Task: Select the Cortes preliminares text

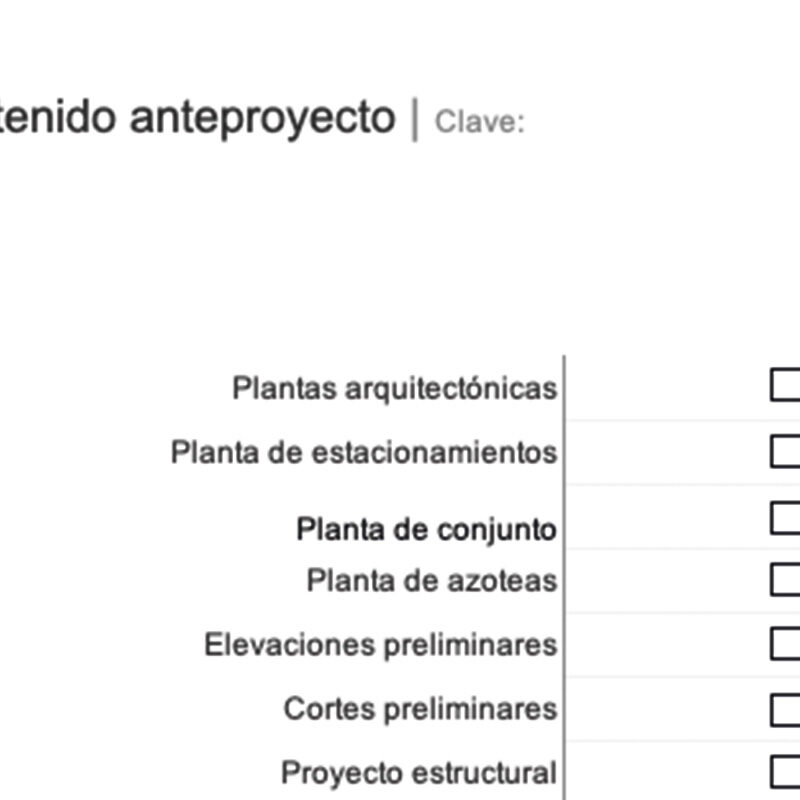Action: (x=420, y=709)
